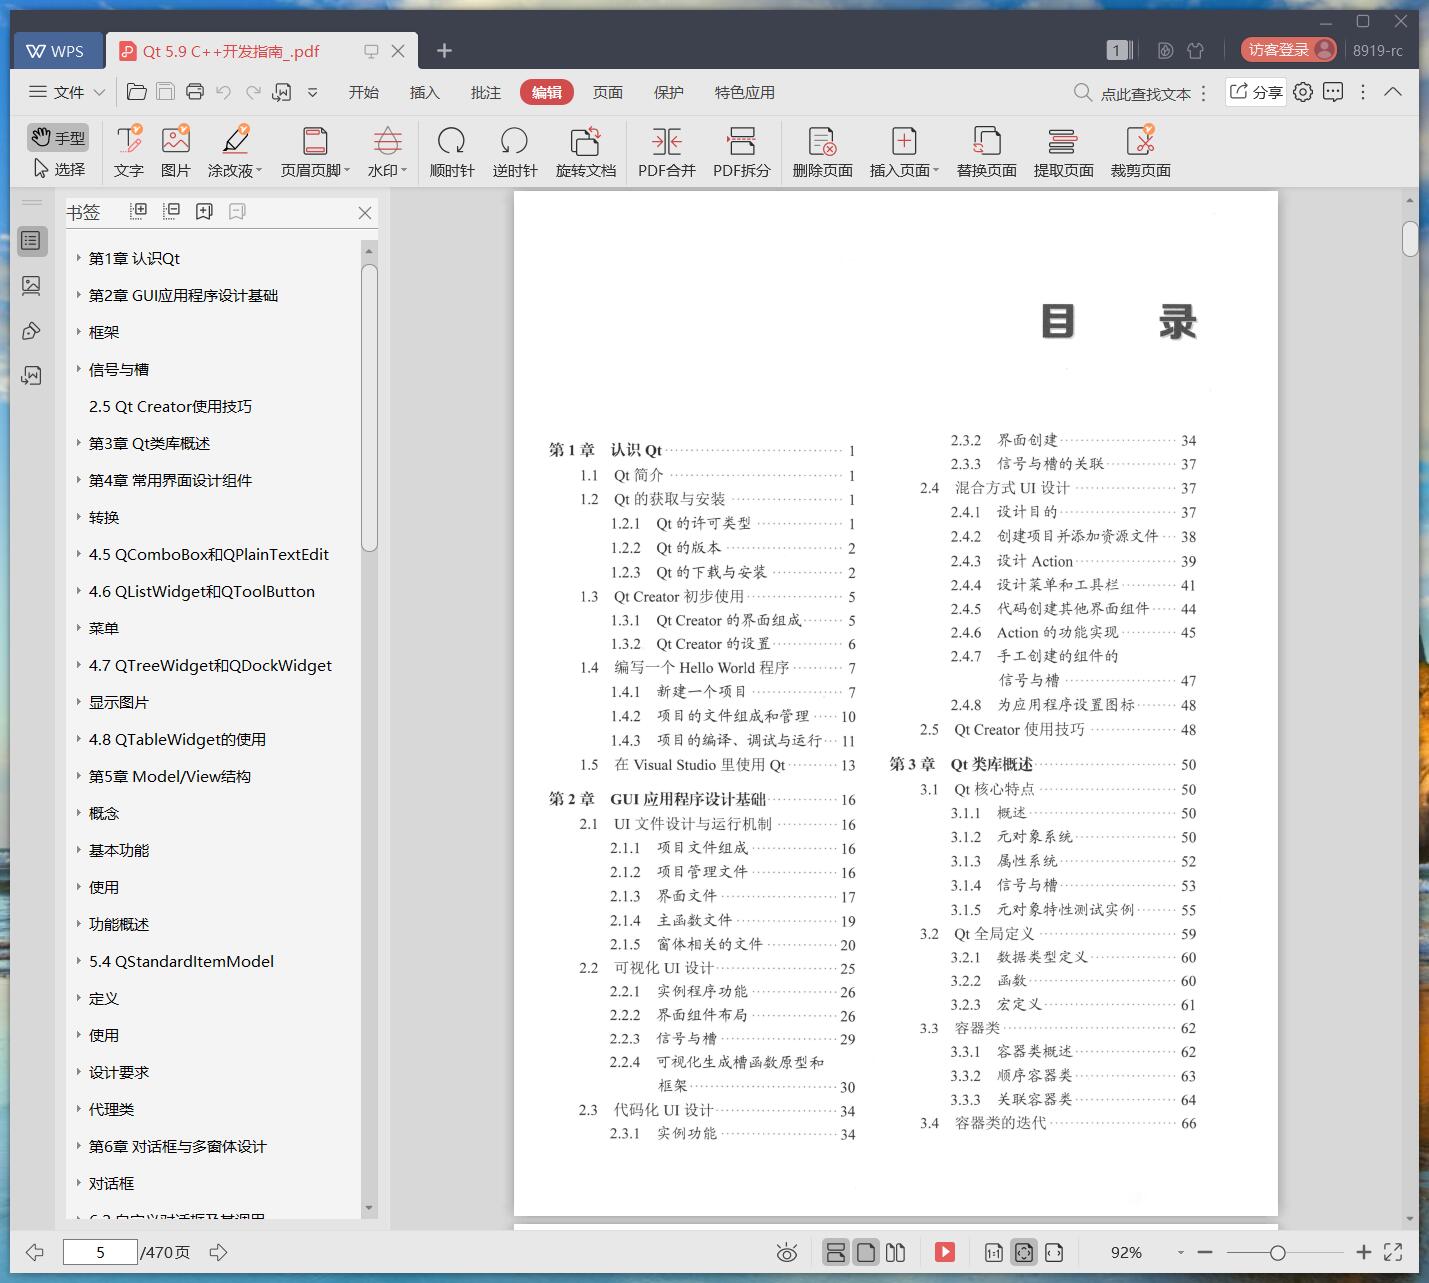Open the 开始 ribbon tab
1429x1283 pixels.
pos(363,92)
